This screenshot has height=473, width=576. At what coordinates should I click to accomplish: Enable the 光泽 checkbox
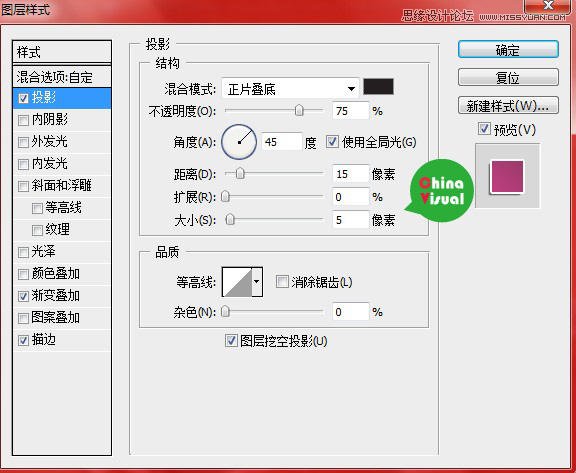tap(23, 252)
